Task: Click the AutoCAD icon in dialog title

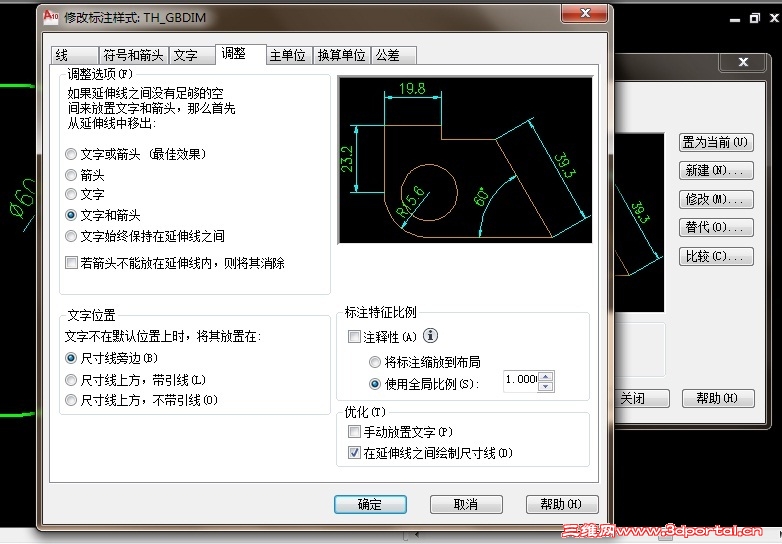Action: pos(51,17)
